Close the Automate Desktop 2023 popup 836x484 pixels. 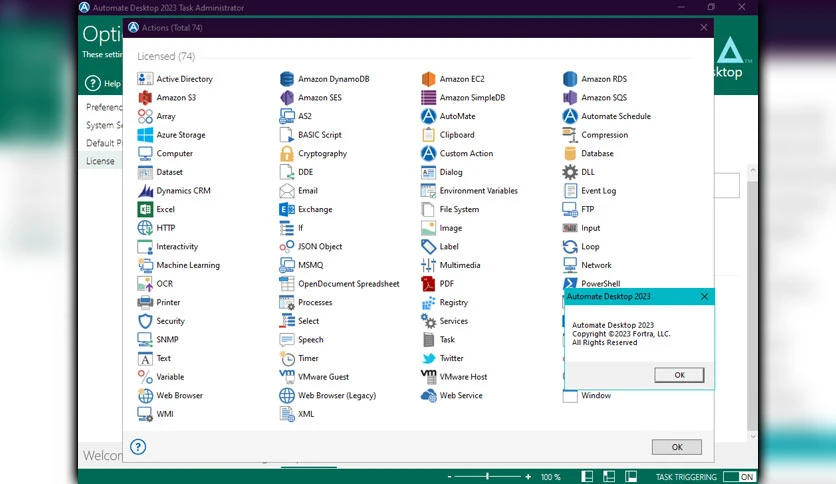tap(704, 296)
